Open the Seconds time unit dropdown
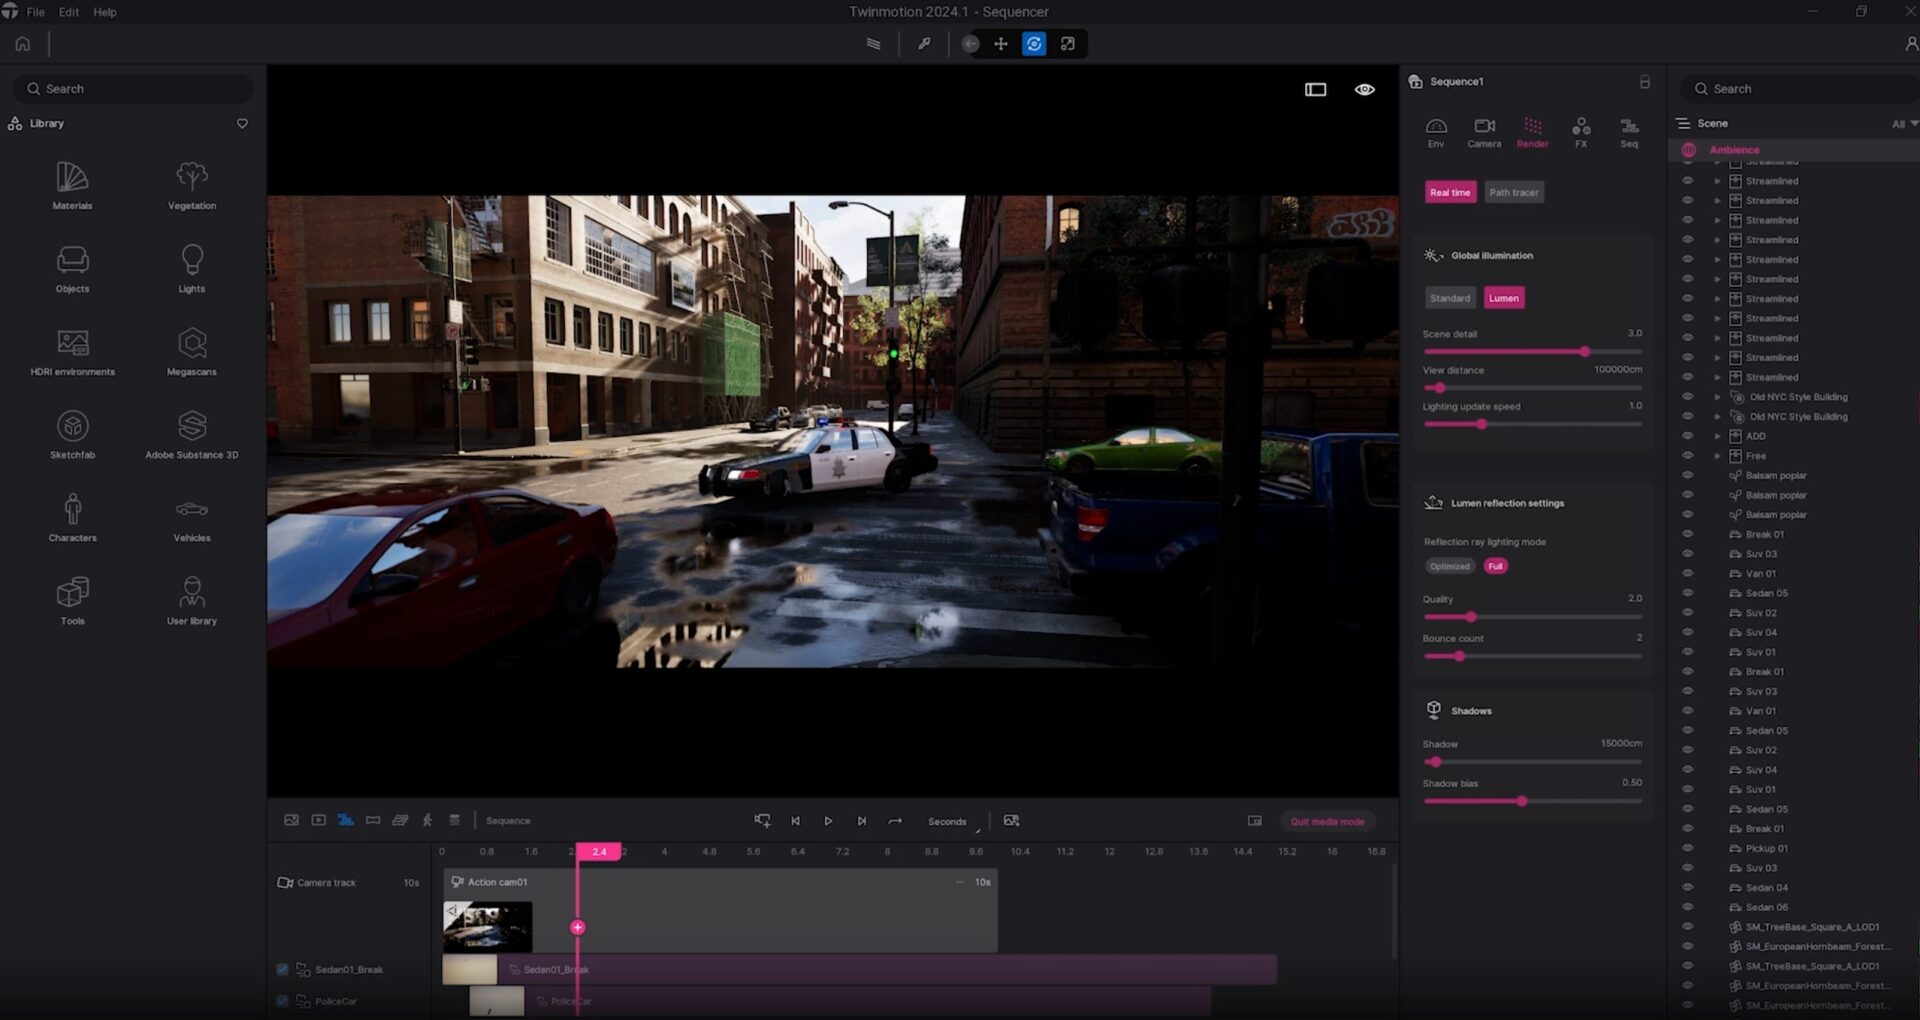This screenshot has height=1020, width=1920. pyautogui.click(x=947, y=820)
